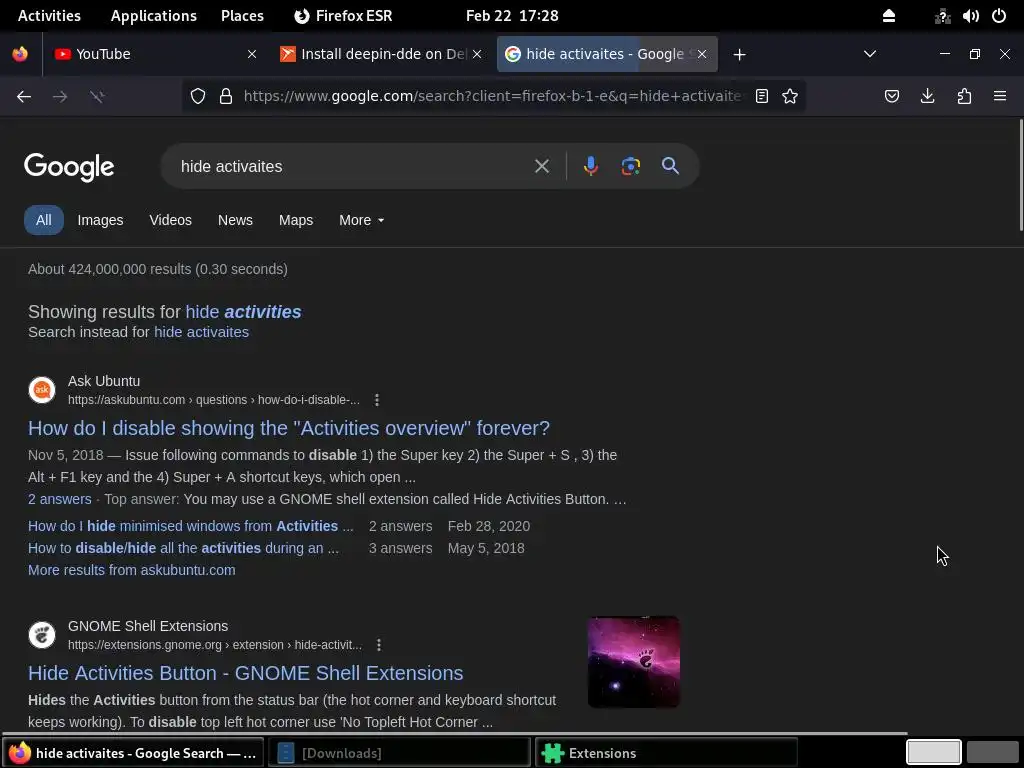Click the network status icon in top bar

point(942,16)
